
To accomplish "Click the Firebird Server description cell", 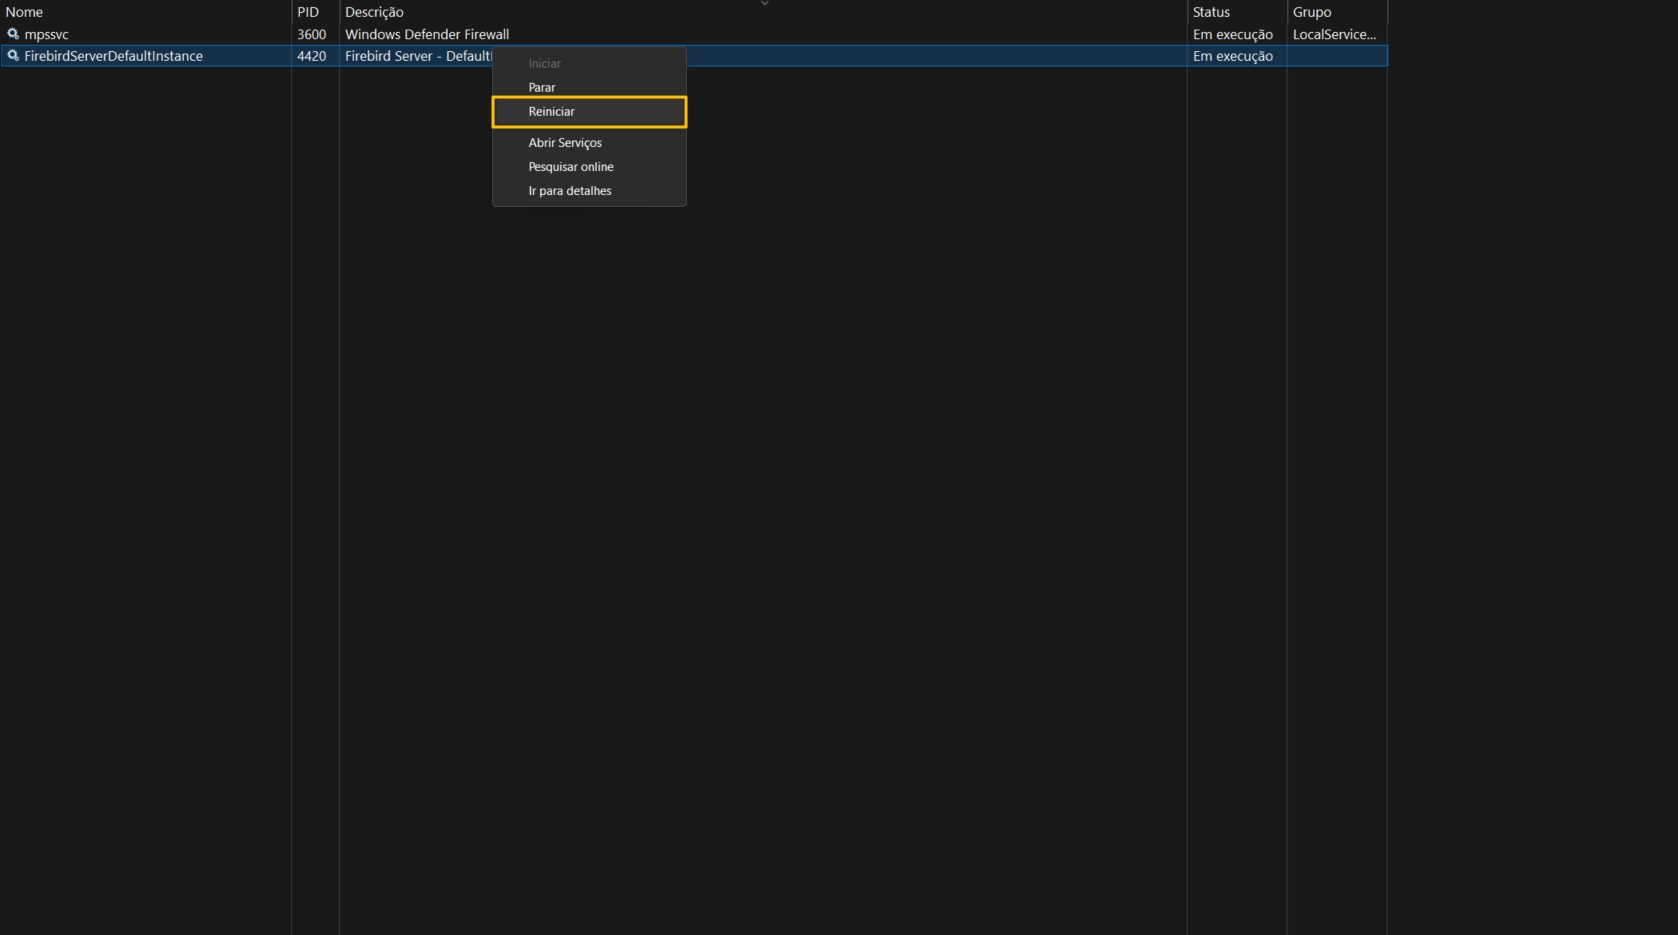I will click(418, 56).
